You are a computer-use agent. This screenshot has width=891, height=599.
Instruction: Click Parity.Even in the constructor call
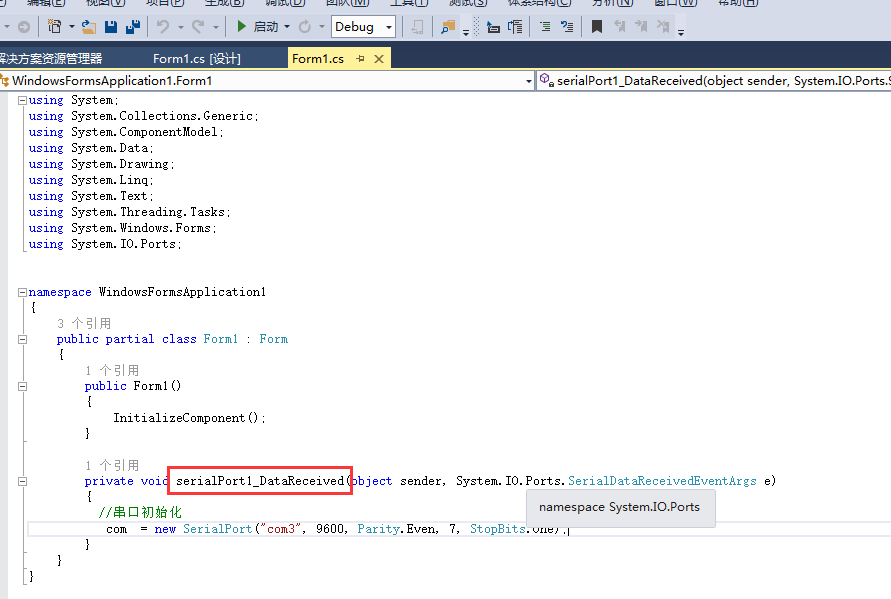pos(396,529)
